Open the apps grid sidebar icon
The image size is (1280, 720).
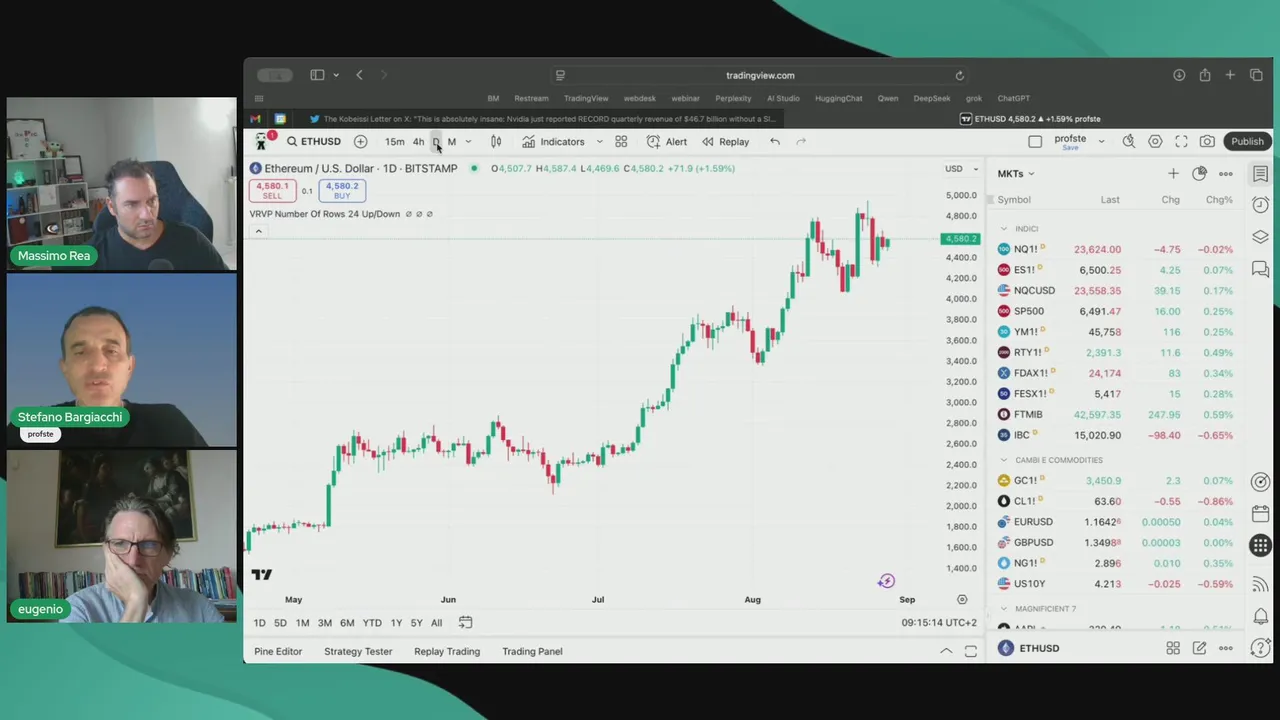[1260, 546]
